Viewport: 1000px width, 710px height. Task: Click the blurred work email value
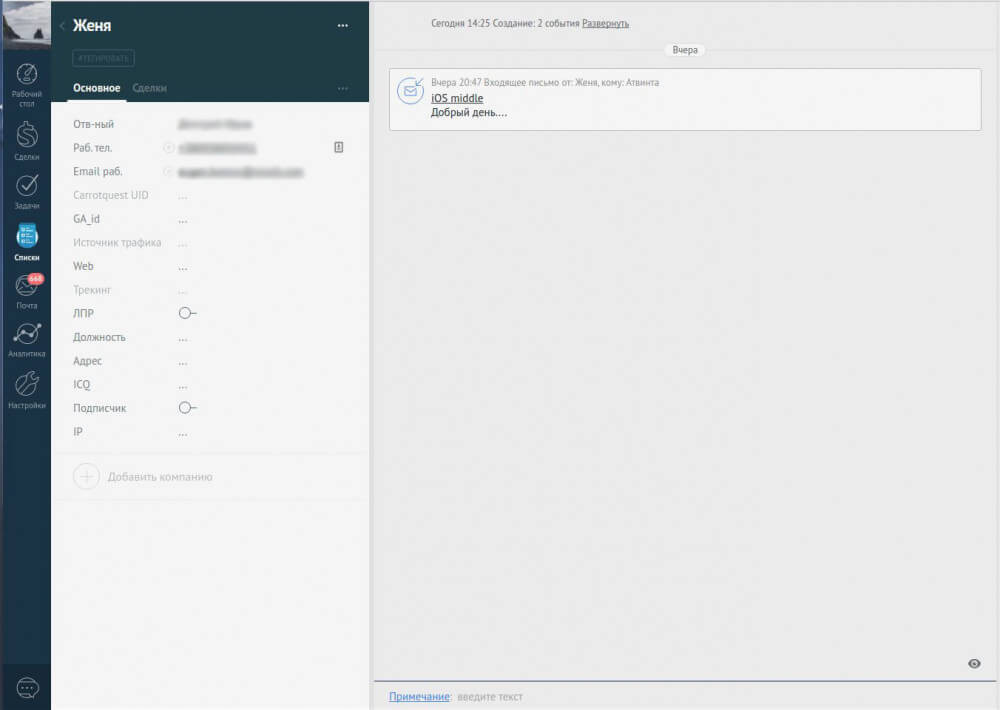point(240,172)
